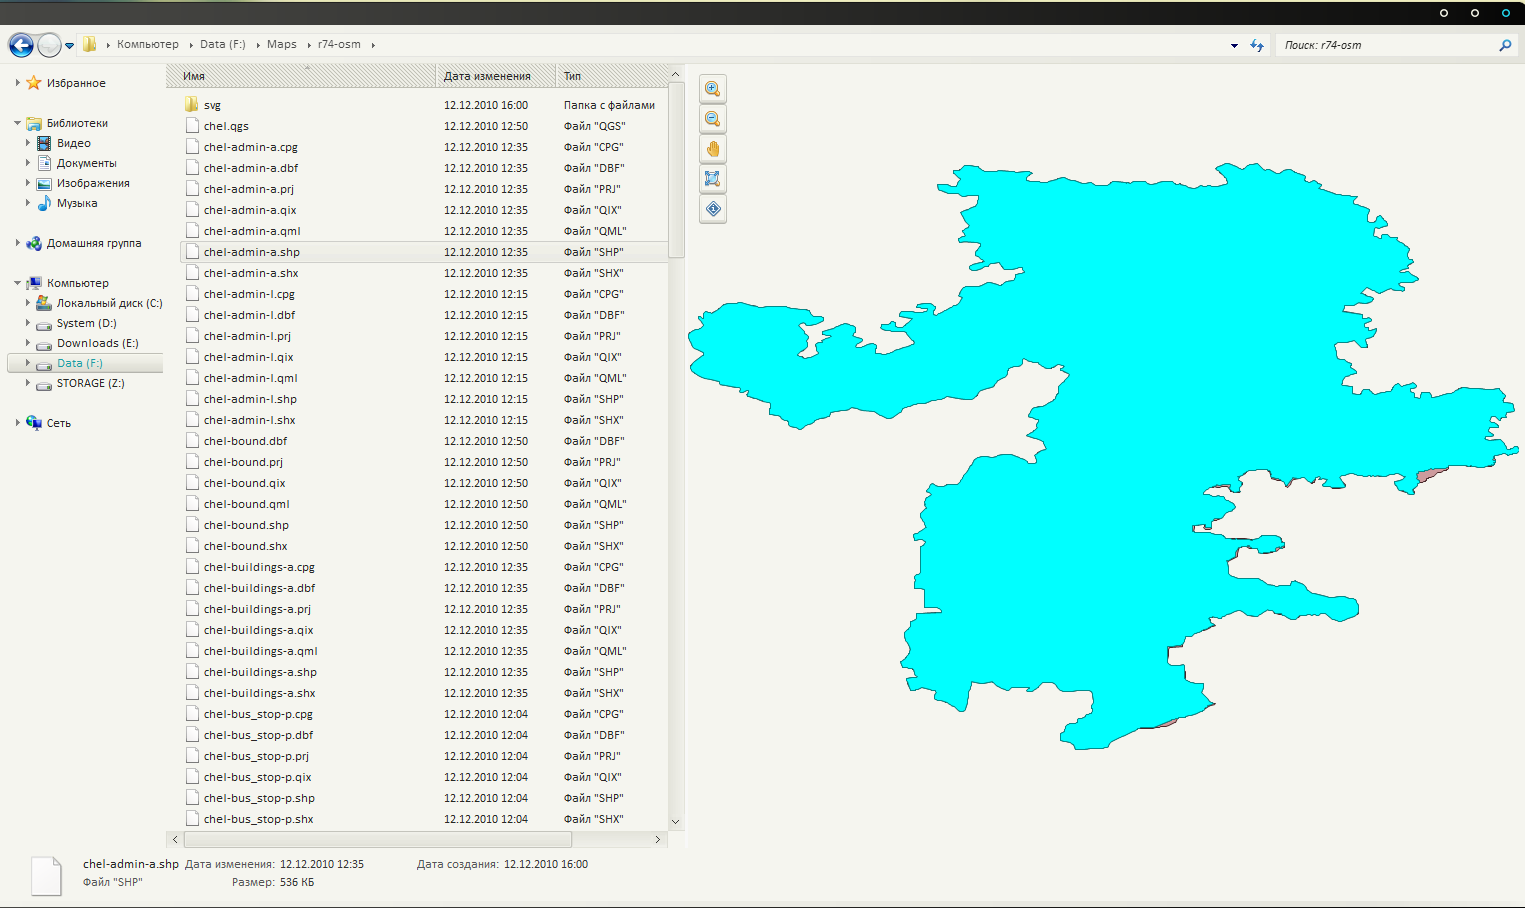The height and width of the screenshot is (908, 1525).
Task: Open the recent locations dropdown arrow
Action: tap(69, 45)
